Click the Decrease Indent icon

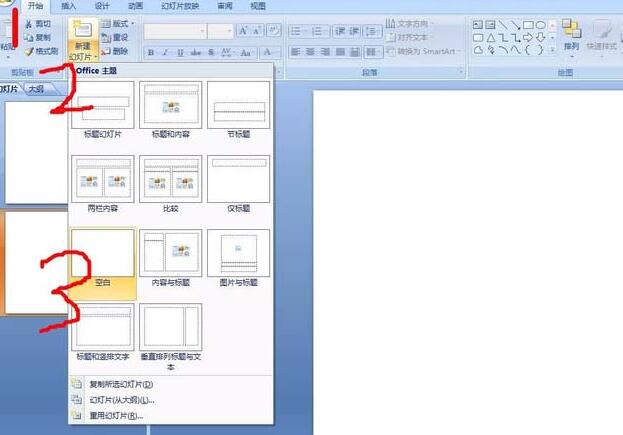(340, 31)
